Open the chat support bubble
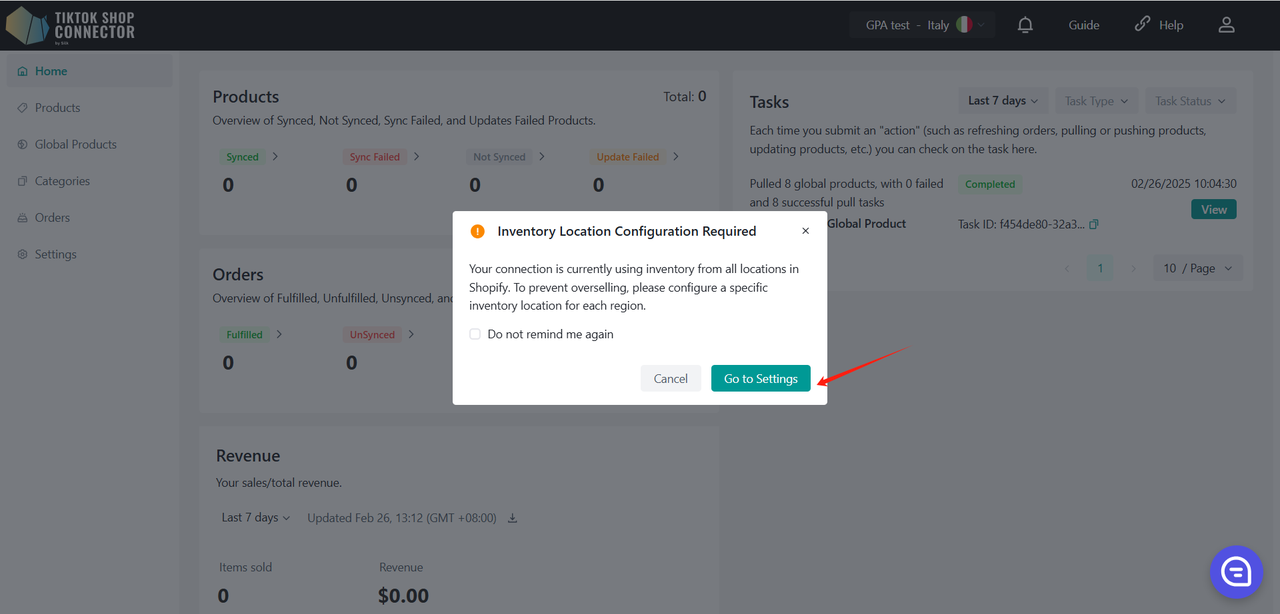The height and width of the screenshot is (614, 1280). [x=1236, y=571]
